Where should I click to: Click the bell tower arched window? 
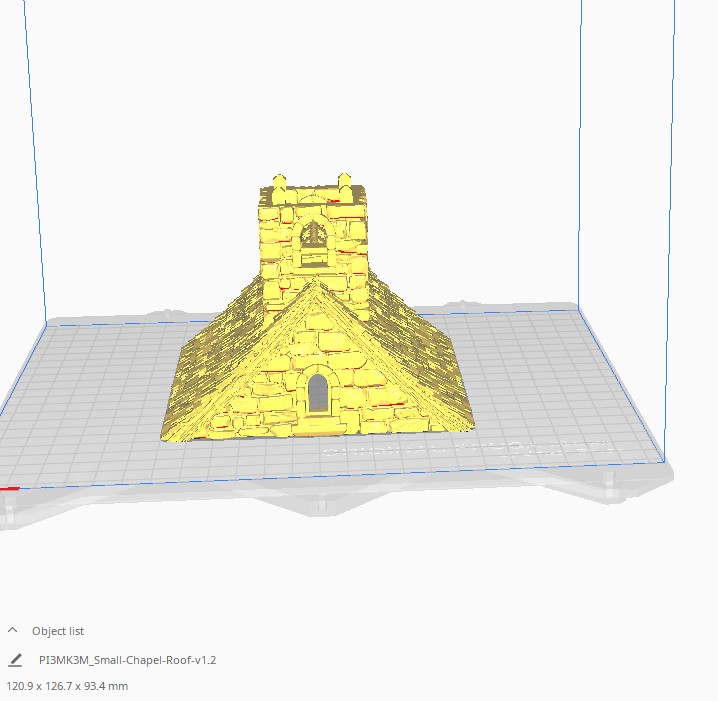point(314,237)
